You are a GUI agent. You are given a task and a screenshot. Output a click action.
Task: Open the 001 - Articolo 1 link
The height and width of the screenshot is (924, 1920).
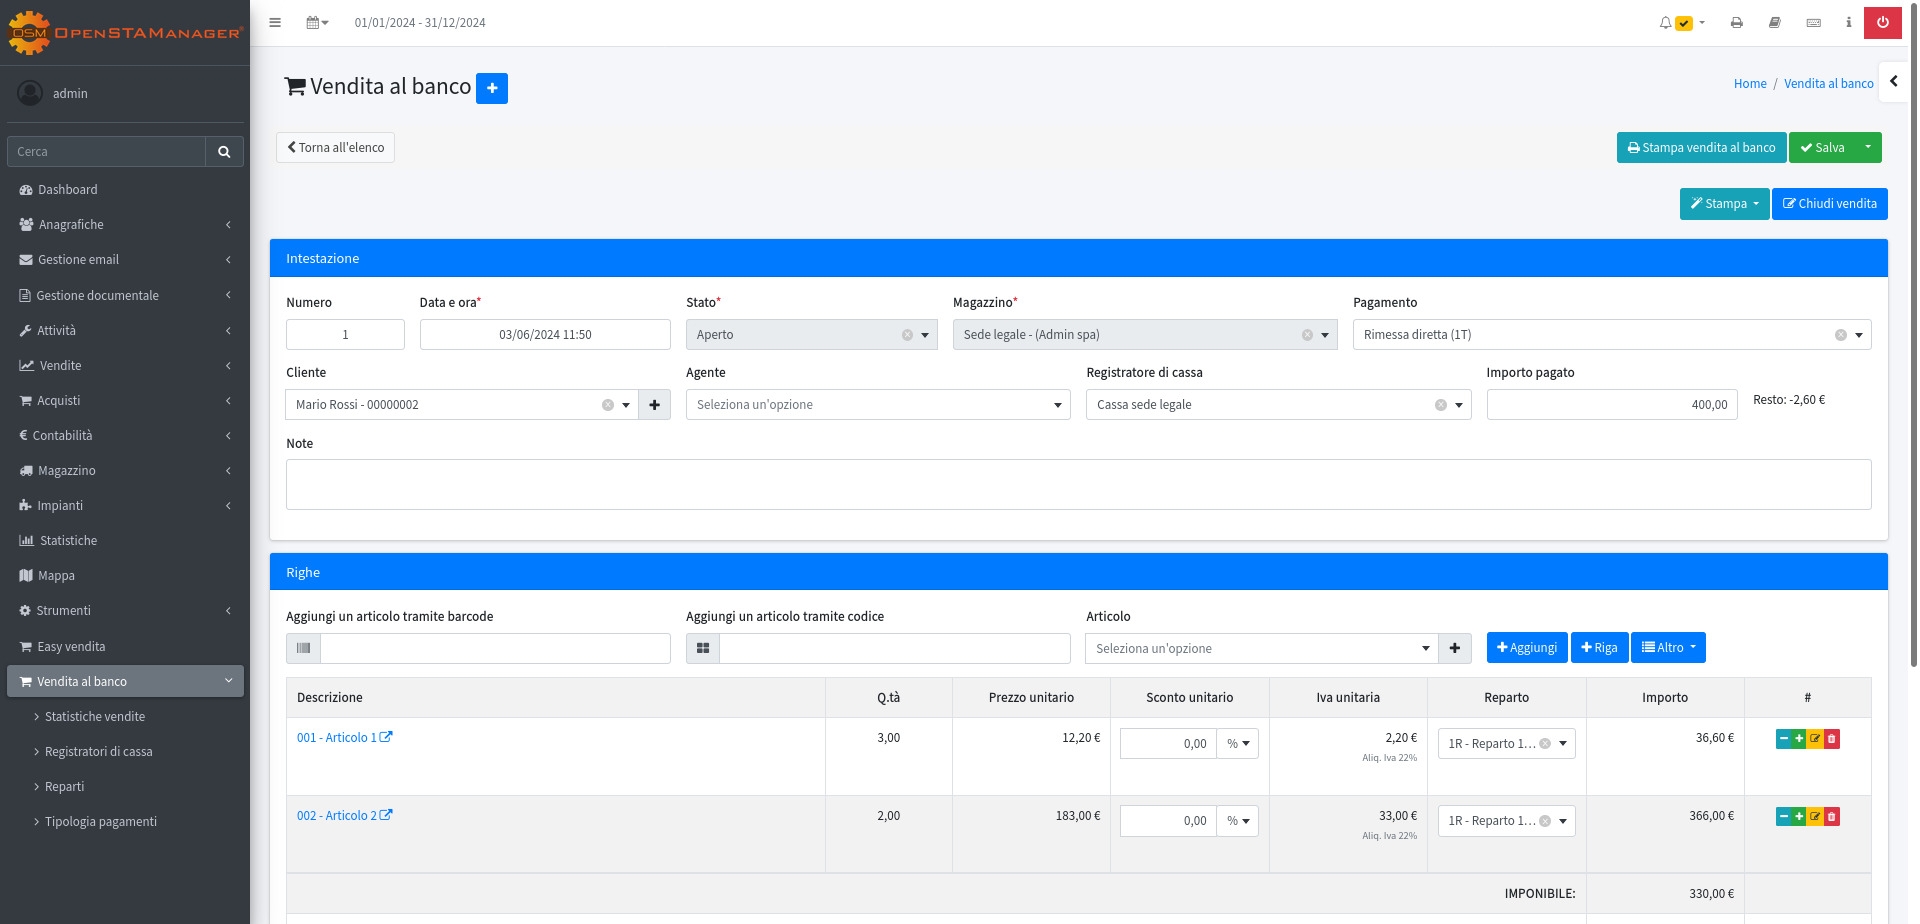pyautogui.click(x=336, y=738)
